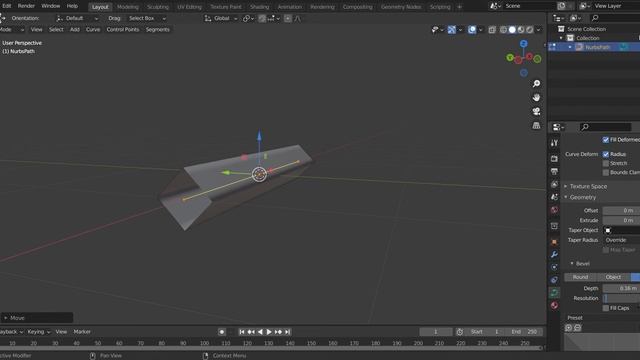The width and height of the screenshot is (640, 360).
Task: Select wireframe viewport shading
Action: (504, 30)
